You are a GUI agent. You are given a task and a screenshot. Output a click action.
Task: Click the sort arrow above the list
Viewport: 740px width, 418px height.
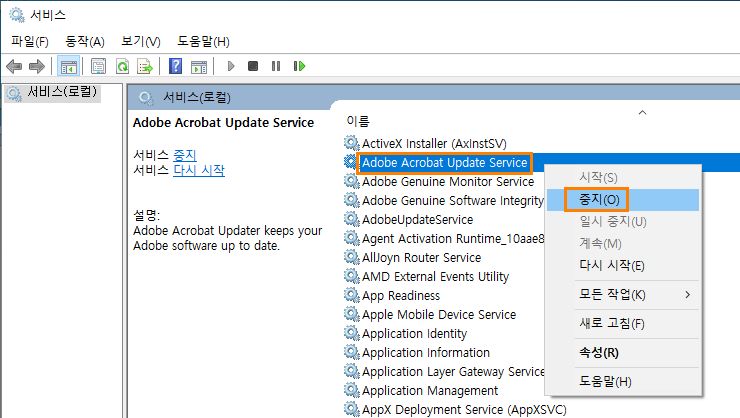click(642, 112)
